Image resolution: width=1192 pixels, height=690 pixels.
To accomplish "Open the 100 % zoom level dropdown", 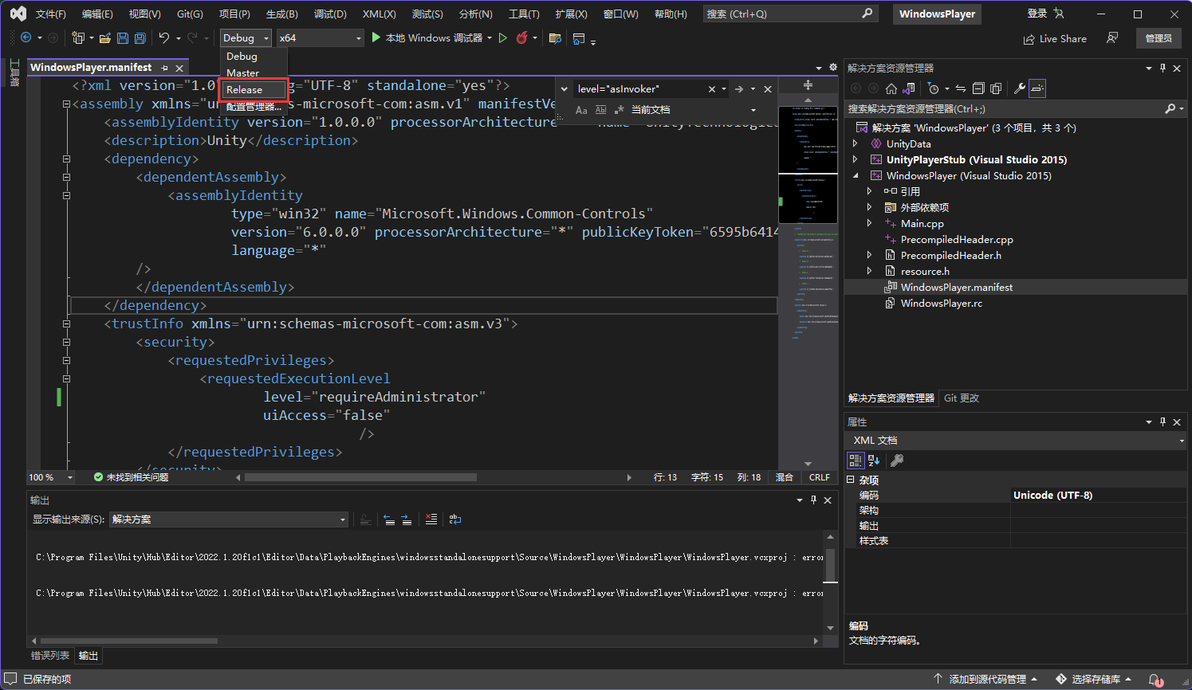I will pyautogui.click(x=50, y=477).
